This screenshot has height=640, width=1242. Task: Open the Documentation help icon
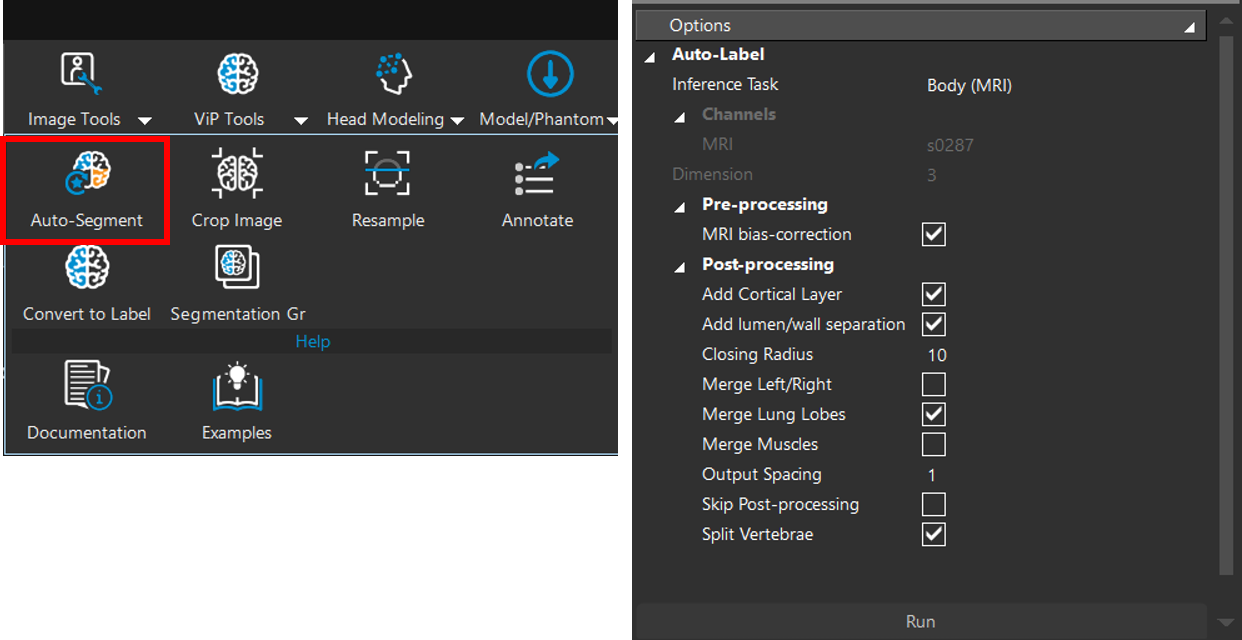86,386
